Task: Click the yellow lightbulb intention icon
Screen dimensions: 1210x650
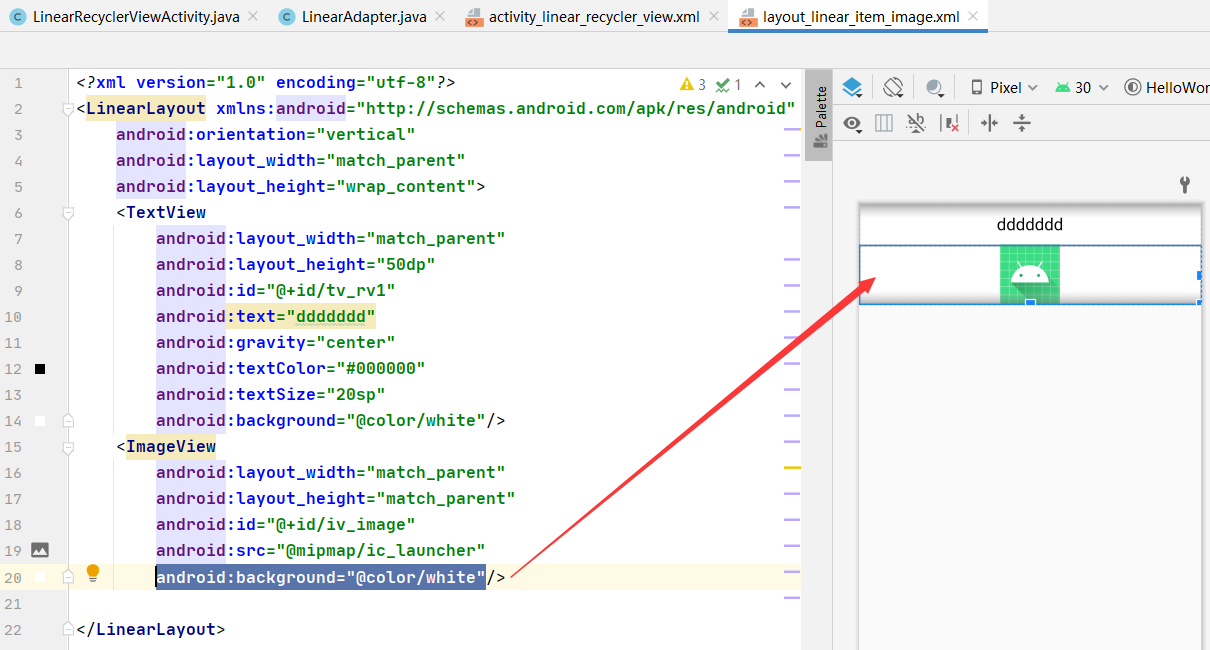Action: click(x=93, y=573)
